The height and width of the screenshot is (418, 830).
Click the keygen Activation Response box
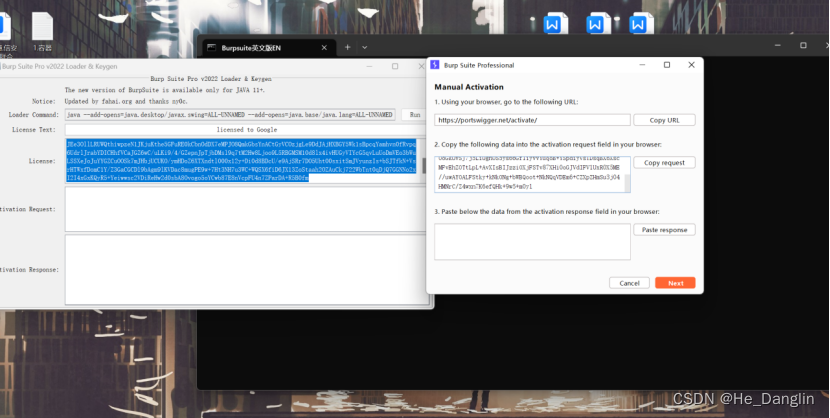[x=246, y=269]
